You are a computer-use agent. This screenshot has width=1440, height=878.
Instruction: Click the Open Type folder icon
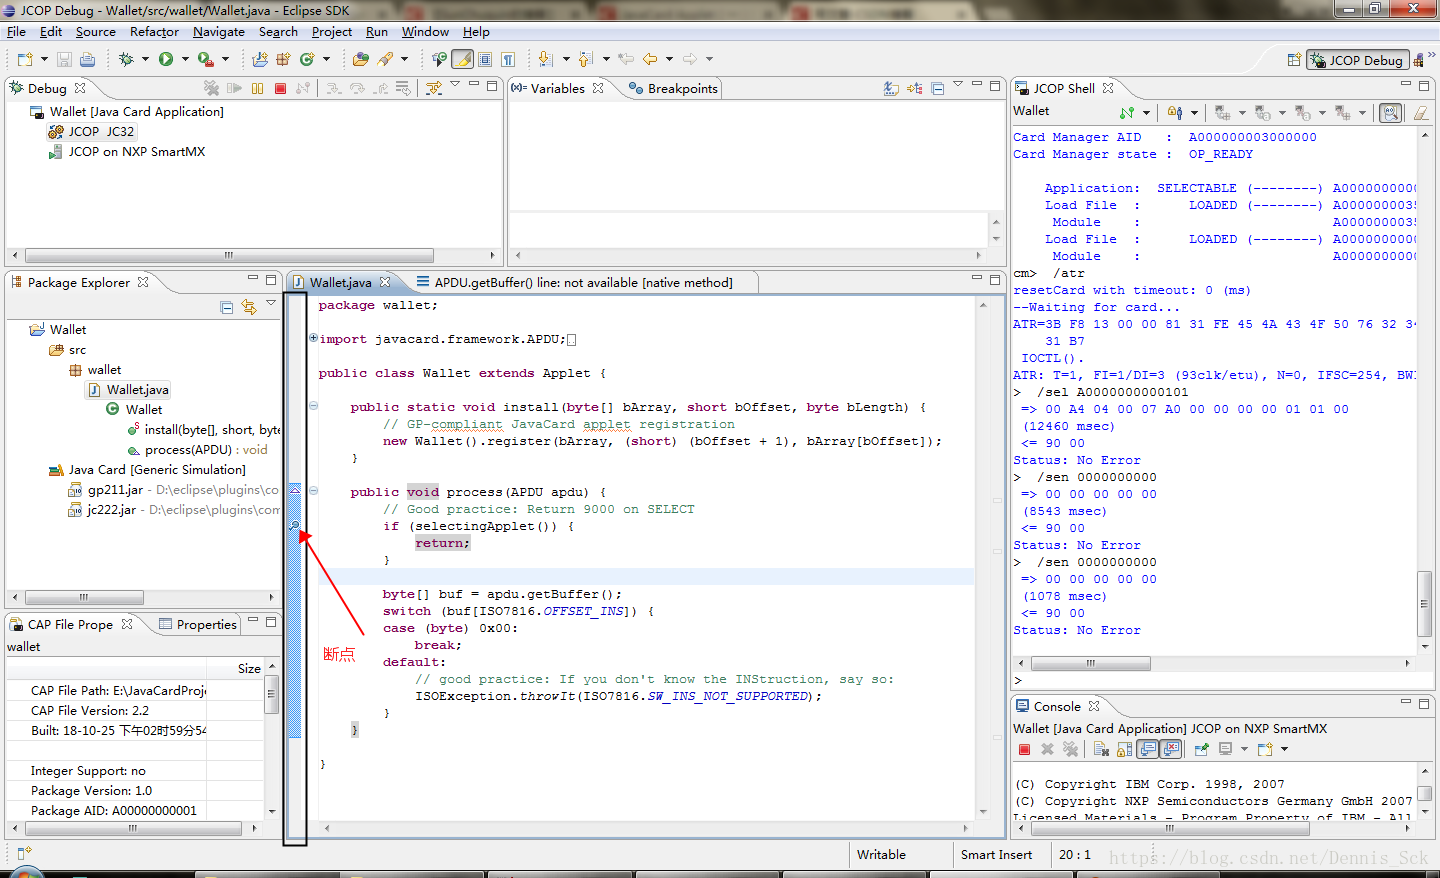click(x=361, y=59)
